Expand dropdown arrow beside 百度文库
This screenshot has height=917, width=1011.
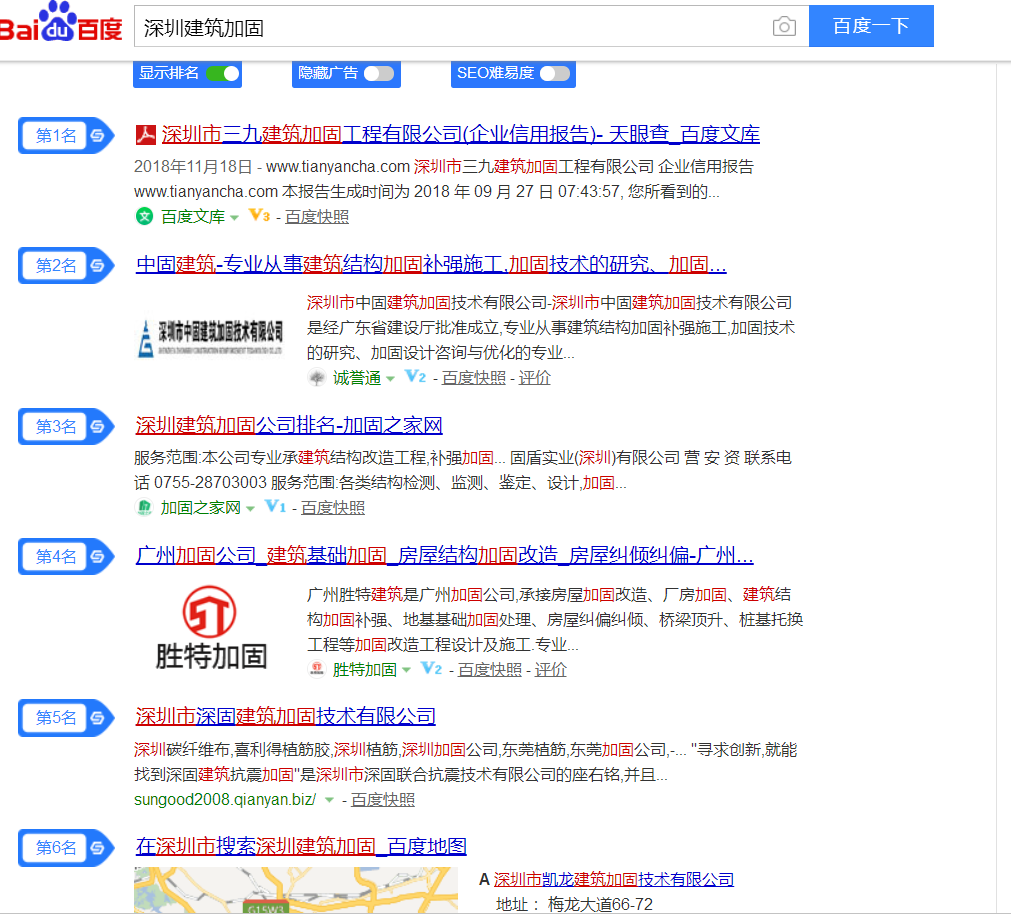[x=235, y=218]
